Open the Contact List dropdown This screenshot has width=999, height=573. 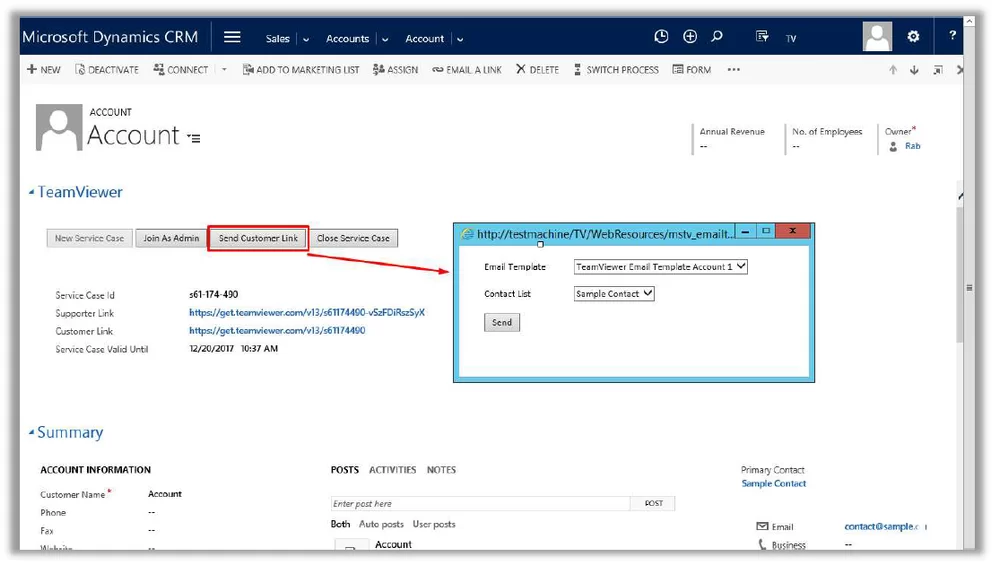point(614,294)
